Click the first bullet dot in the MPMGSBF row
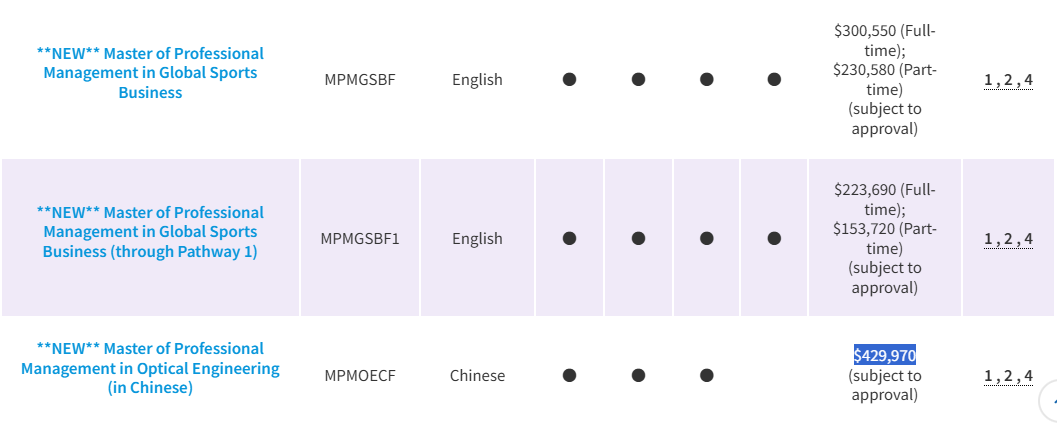The width and height of the screenshot is (1057, 433). tap(570, 80)
